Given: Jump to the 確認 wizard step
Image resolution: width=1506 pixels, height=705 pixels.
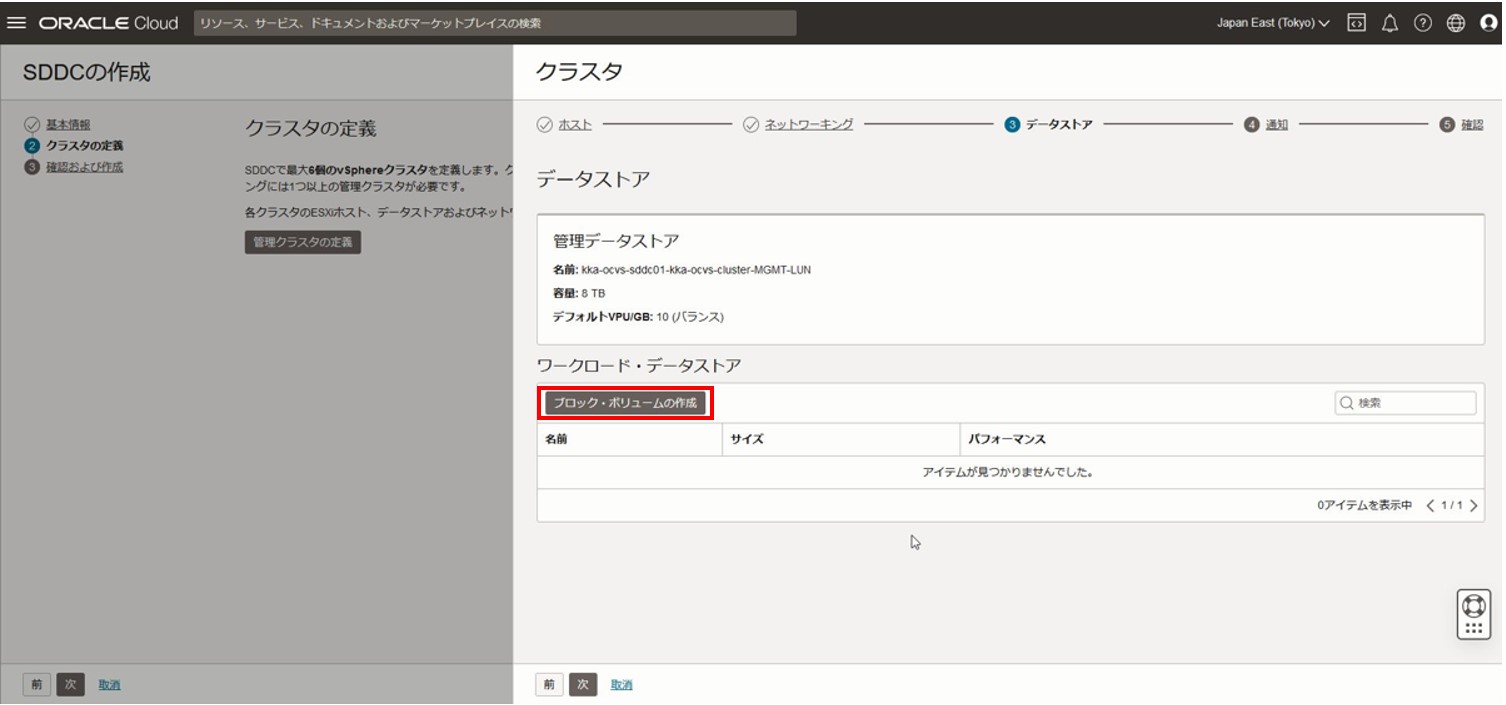Looking at the screenshot, I should 1471,125.
